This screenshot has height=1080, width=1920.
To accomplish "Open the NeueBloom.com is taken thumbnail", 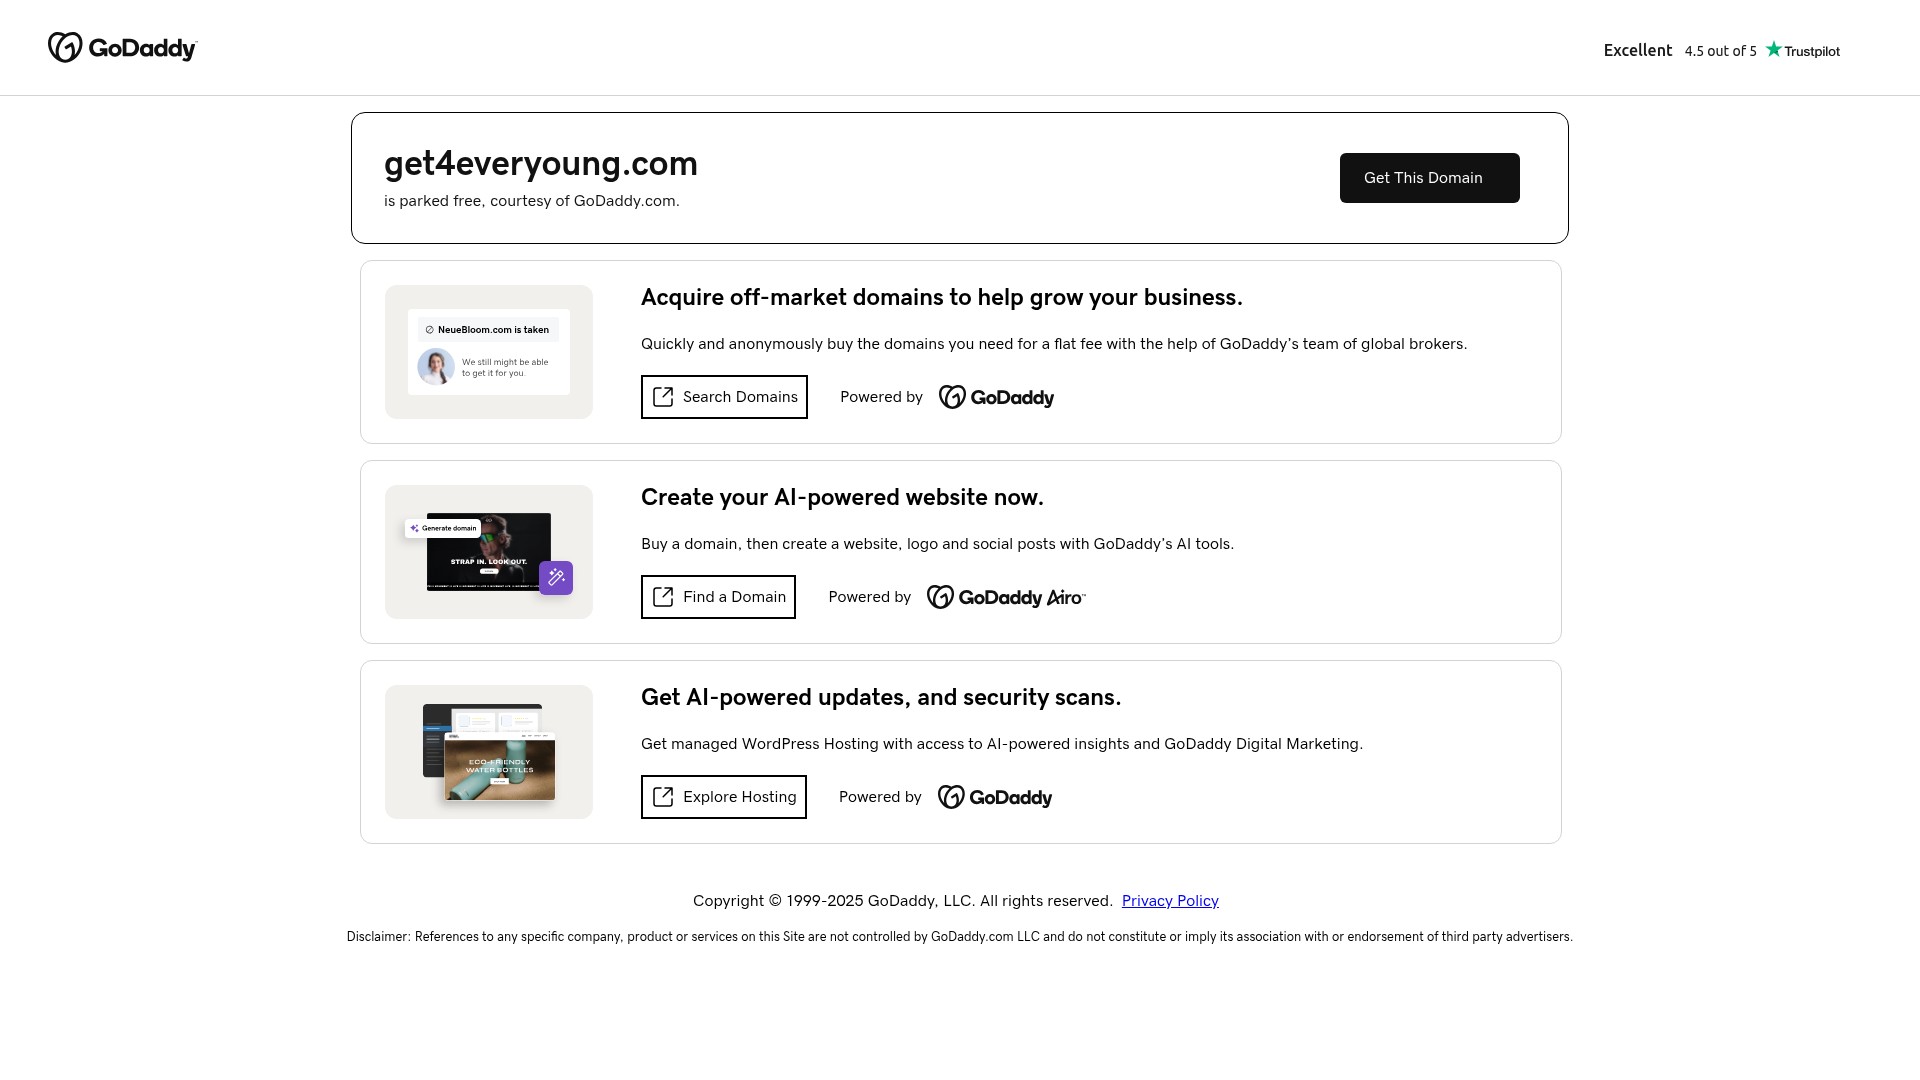I will 489,352.
